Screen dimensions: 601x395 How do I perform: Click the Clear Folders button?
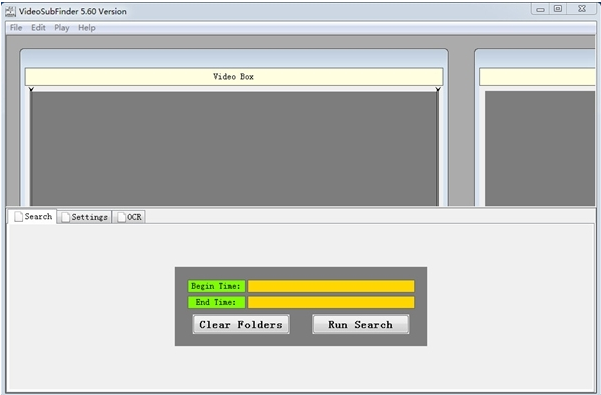pos(241,325)
